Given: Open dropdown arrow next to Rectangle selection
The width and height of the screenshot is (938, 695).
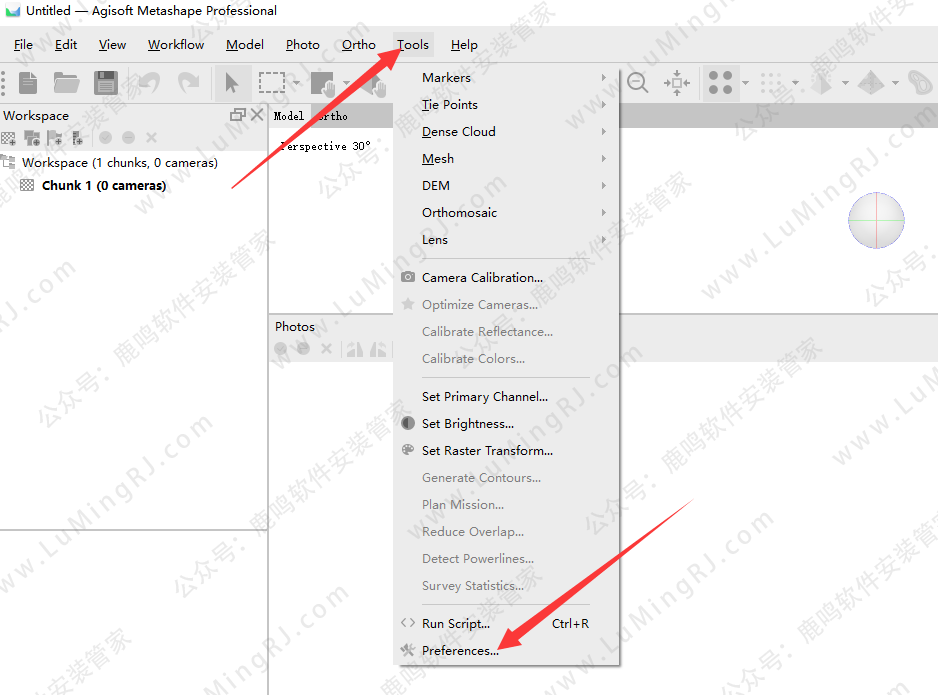Looking at the screenshot, I should 296,83.
